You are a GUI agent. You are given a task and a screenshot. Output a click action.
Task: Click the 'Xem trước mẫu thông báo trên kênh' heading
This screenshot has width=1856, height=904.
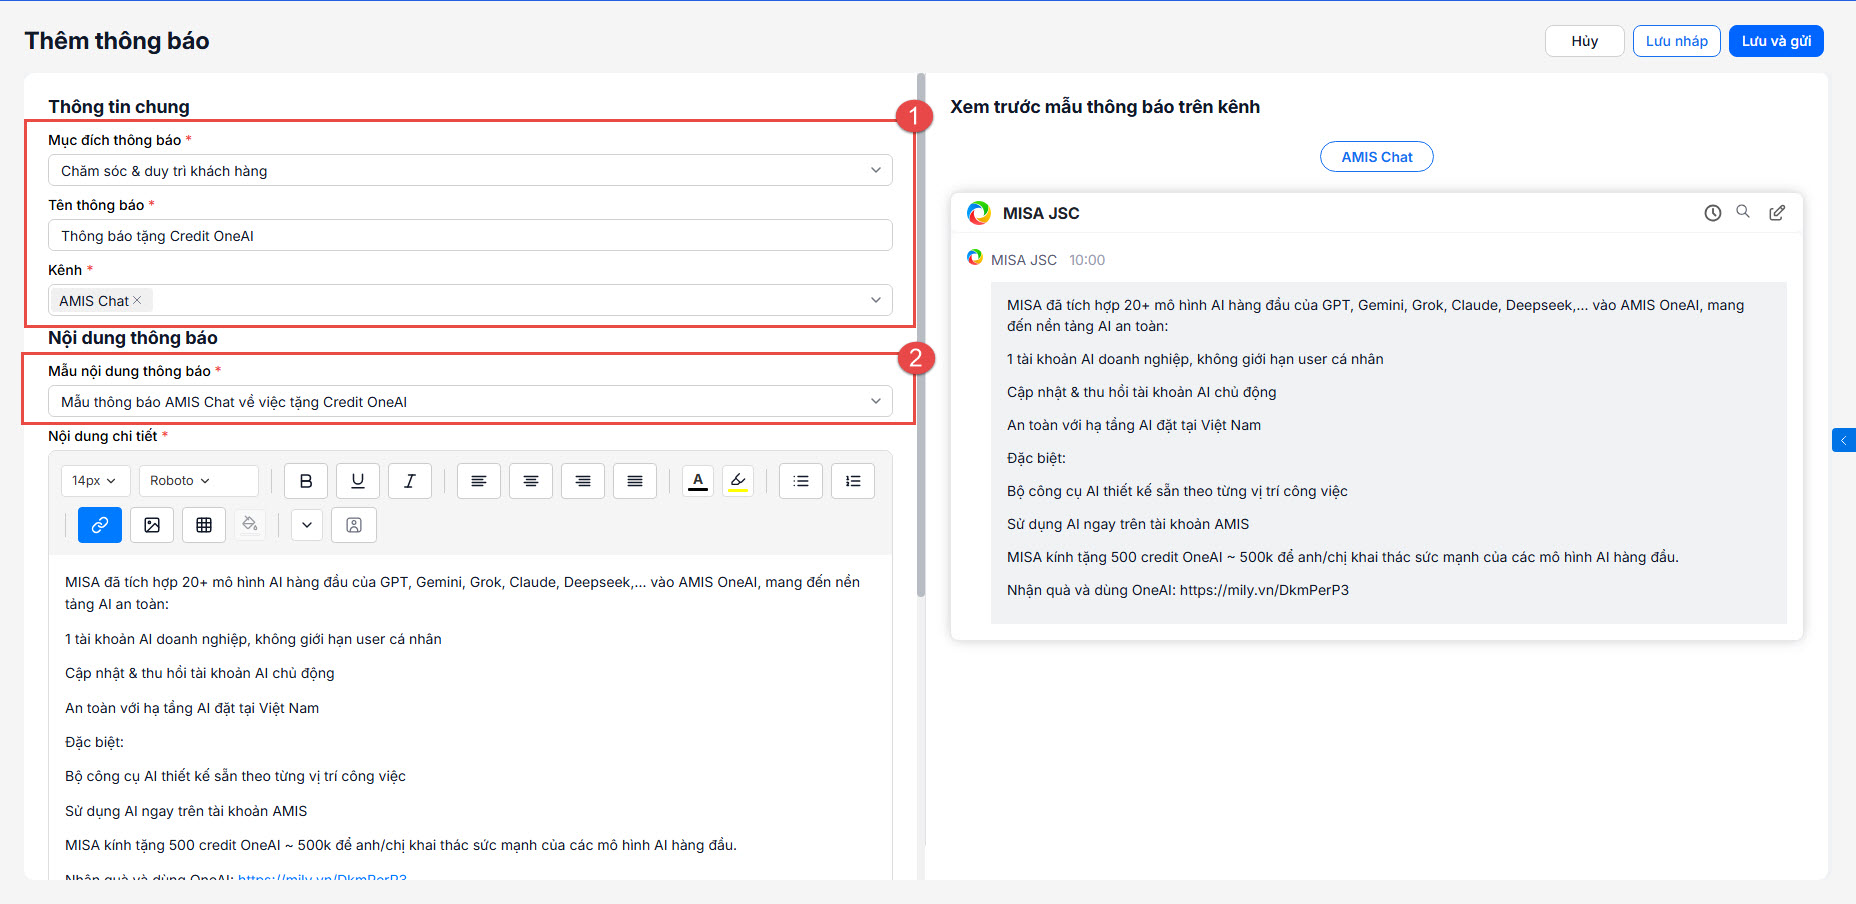coord(1105,107)
